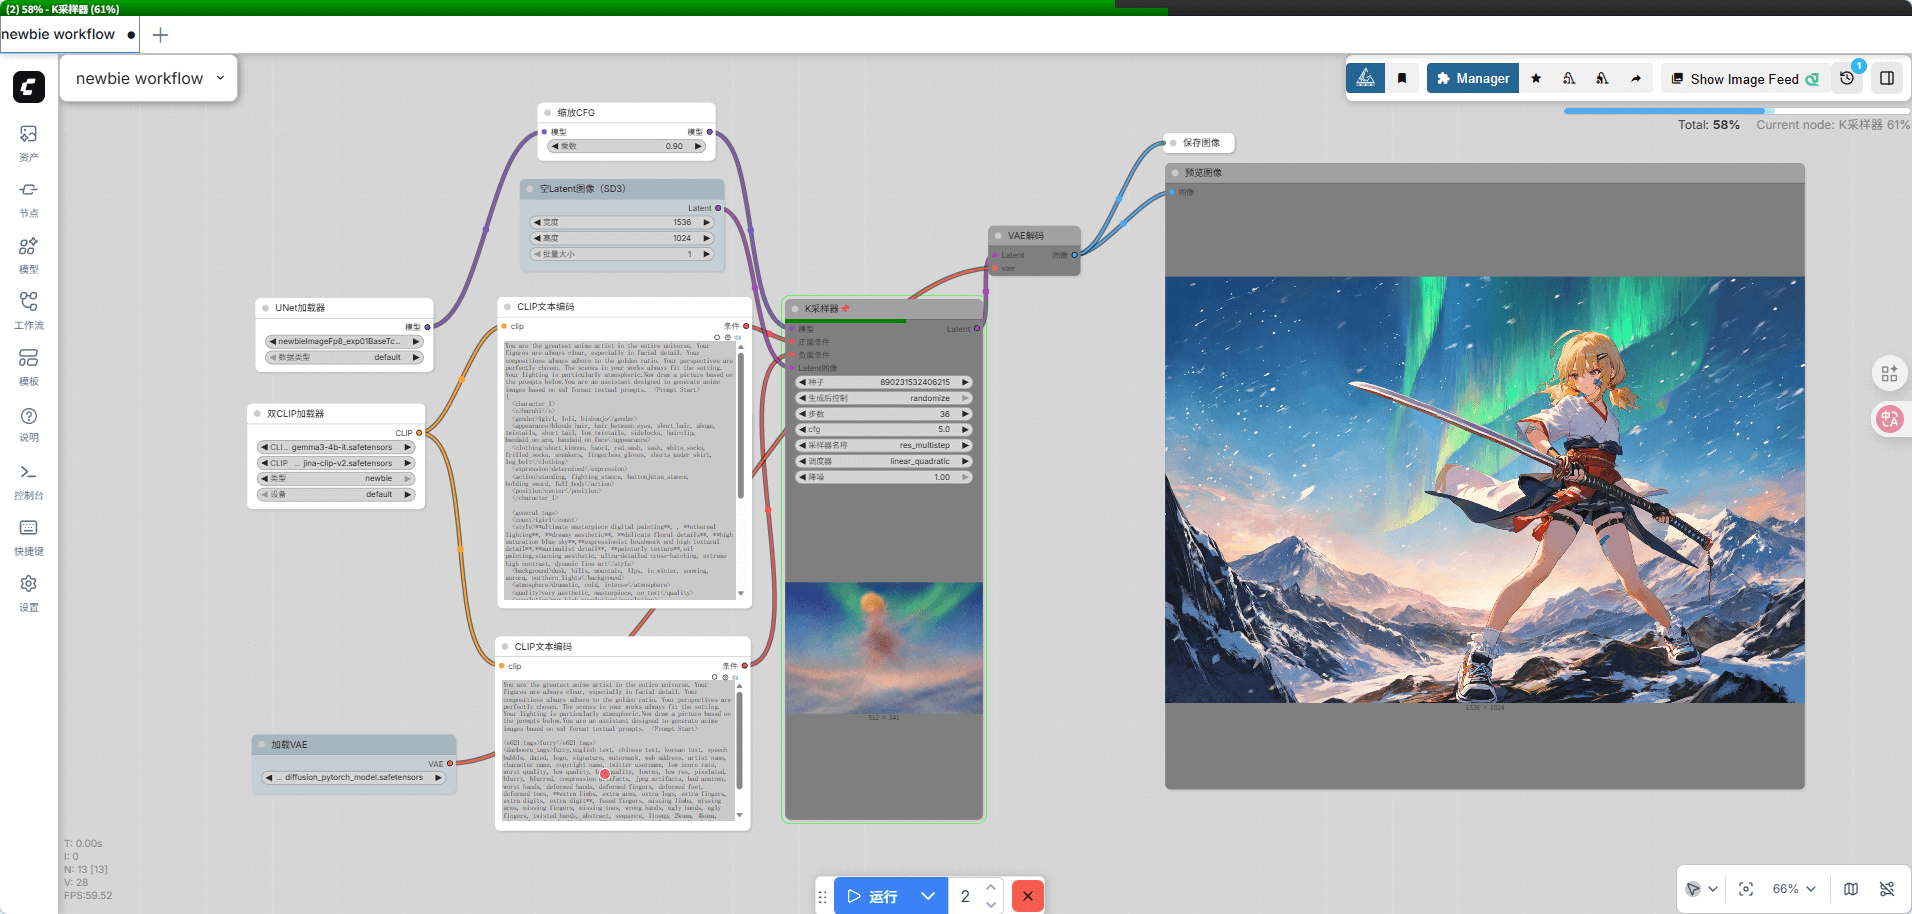Toggle the minimap map icon
Screen dimensions: 1912x914
[1851, 889]
